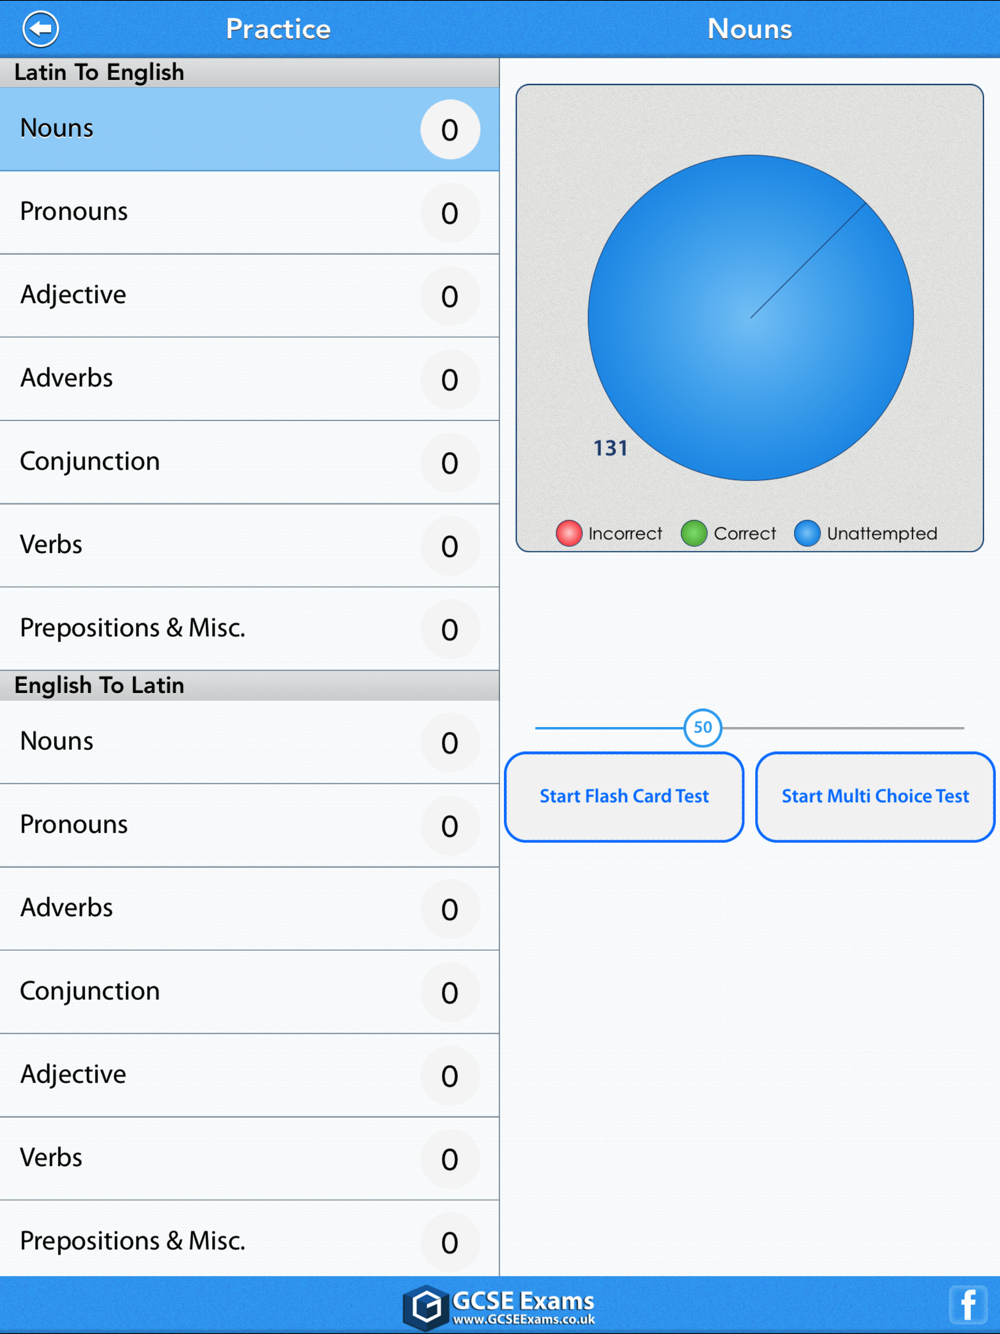The height and width of the screenshot is (1334, 1000).
Task: Click the Nouns pie chart
Action: (x=750, y=318)
